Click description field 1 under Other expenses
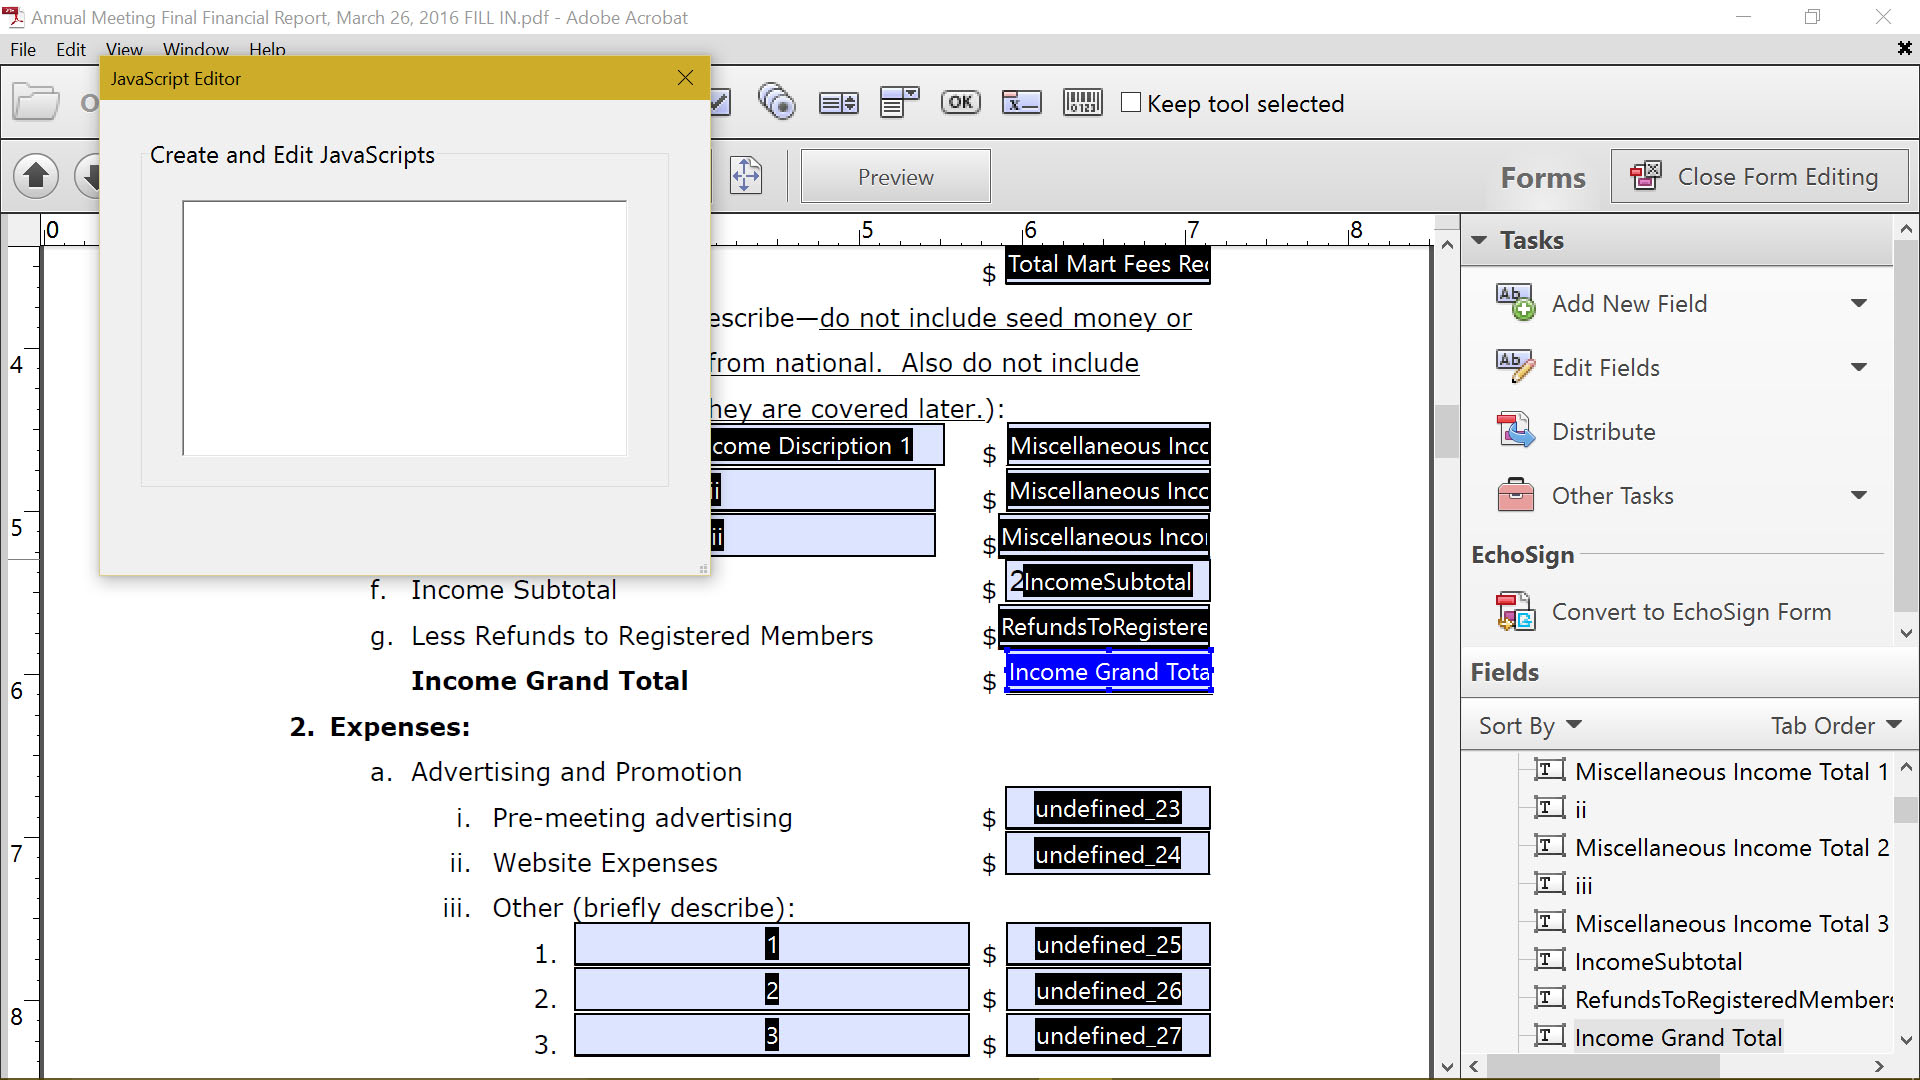The image size is (1920, 1080). click(x=772, y=944)
